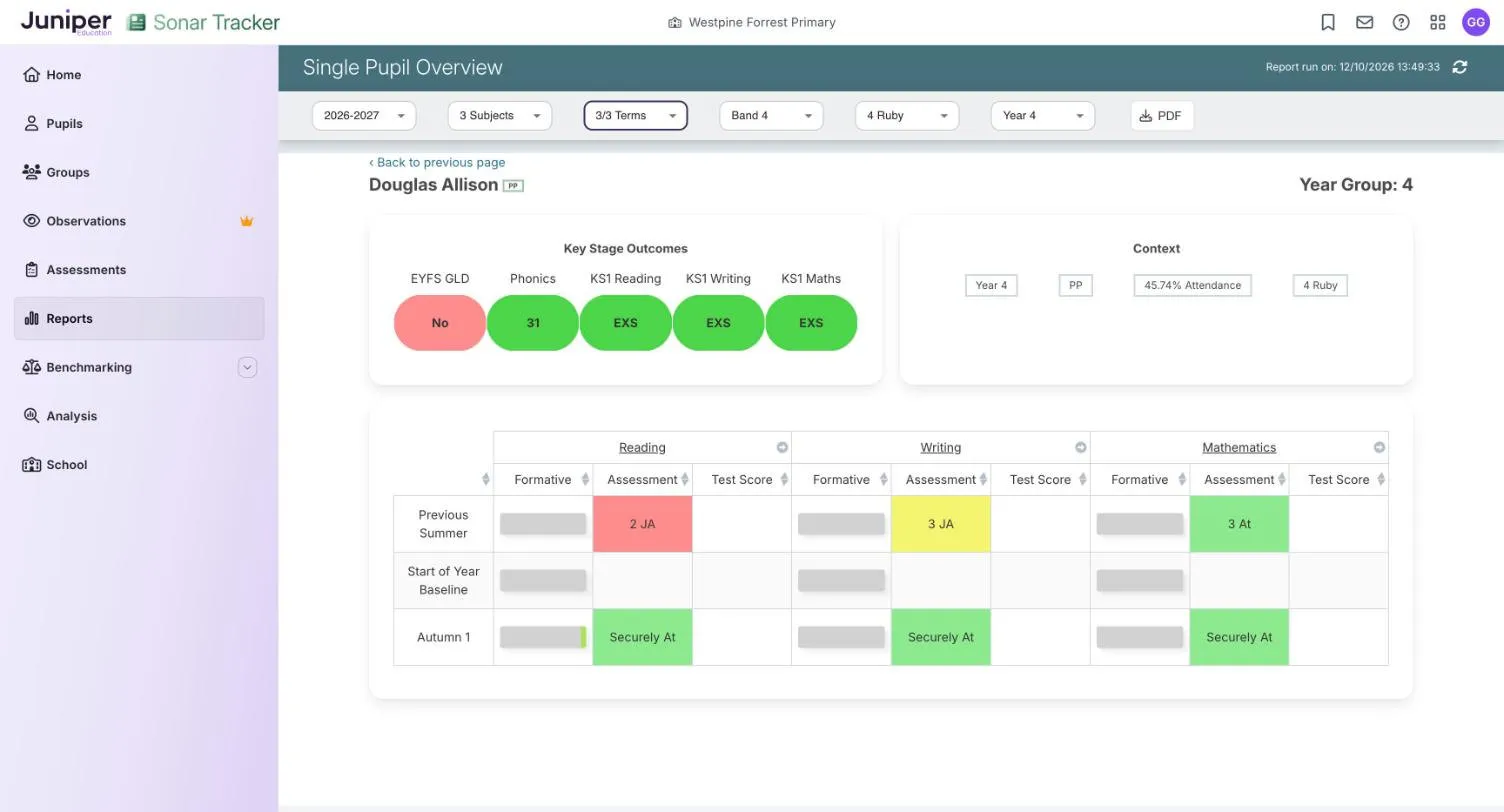Open the Year 4 dropdown

coord(1043,116)
